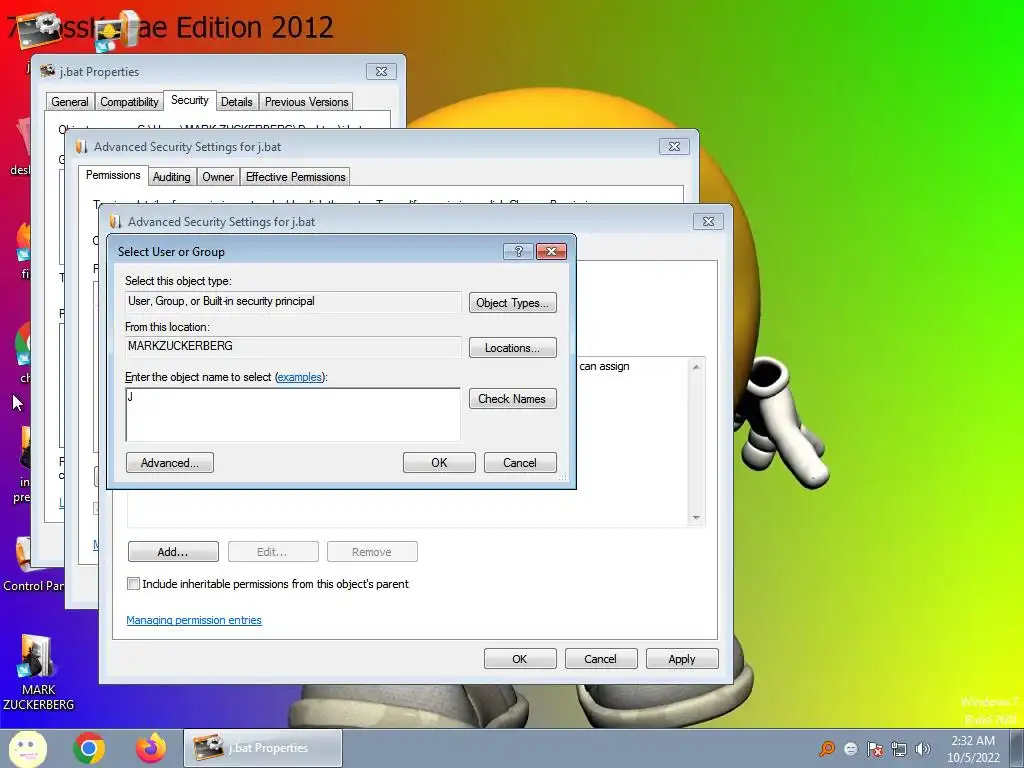Close the Select User or Group dialog
The height and width of the screenshot is (768, 1024).
[x=551, y=251]
